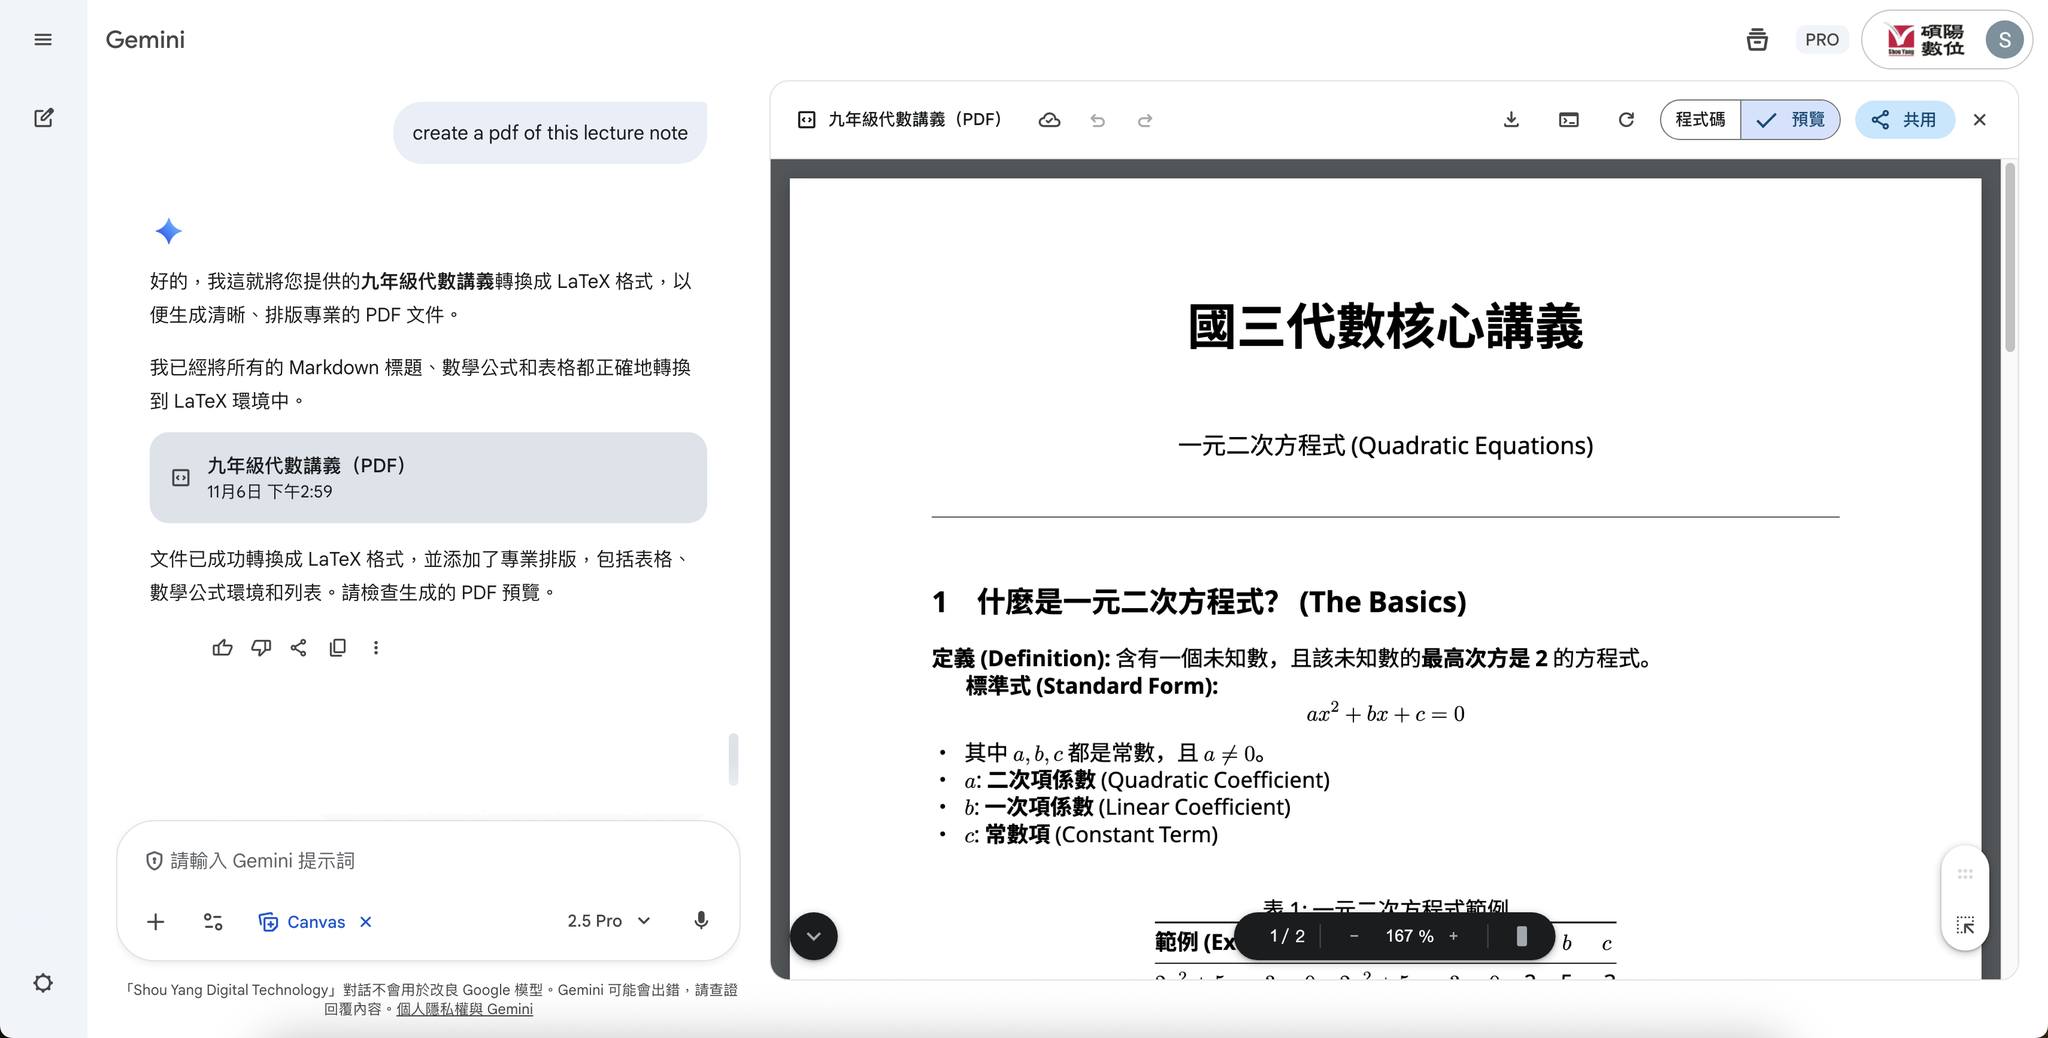Copy the response with copy icon

pos(337,648)
